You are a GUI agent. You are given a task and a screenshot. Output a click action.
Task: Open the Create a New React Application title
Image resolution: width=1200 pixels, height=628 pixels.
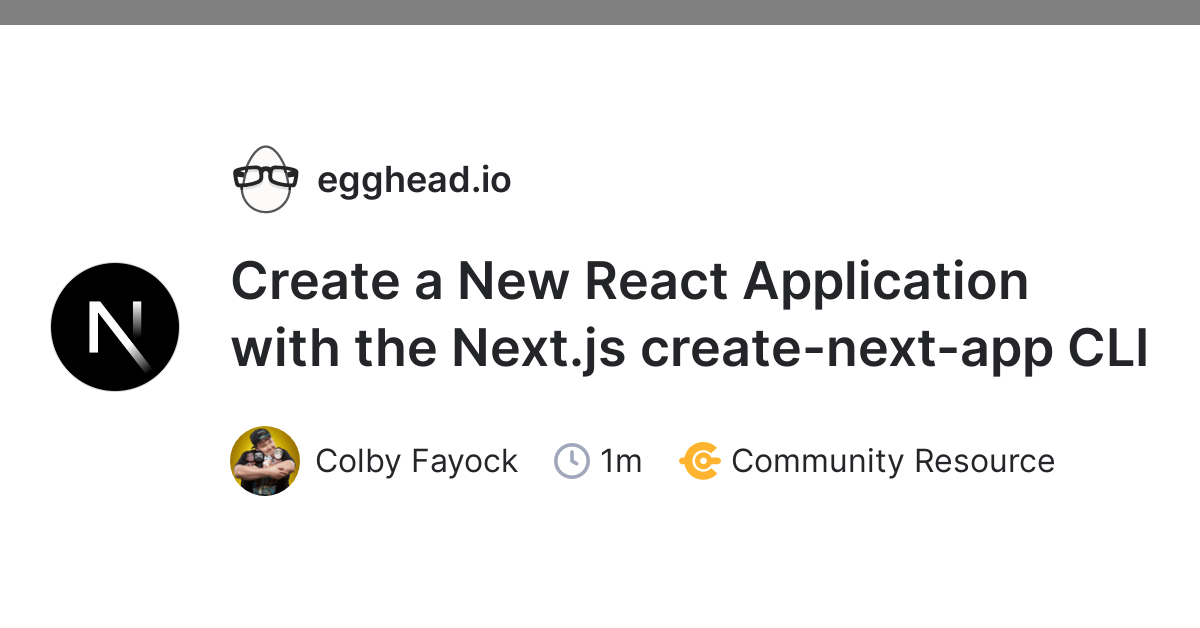click(x=689, y=315)
